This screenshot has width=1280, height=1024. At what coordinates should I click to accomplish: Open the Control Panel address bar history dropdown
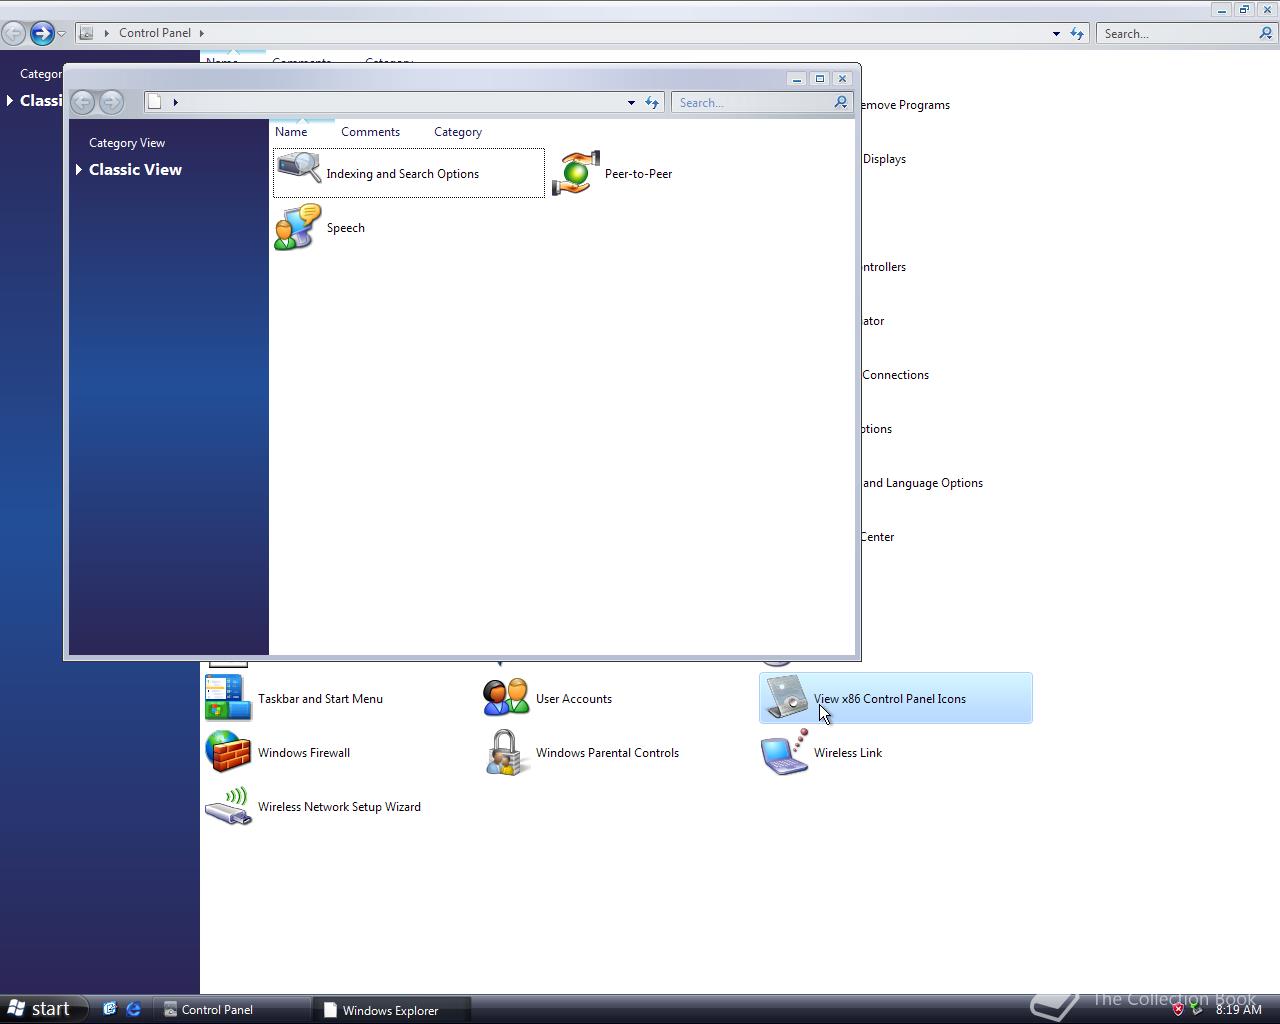tap(1056, 33)
